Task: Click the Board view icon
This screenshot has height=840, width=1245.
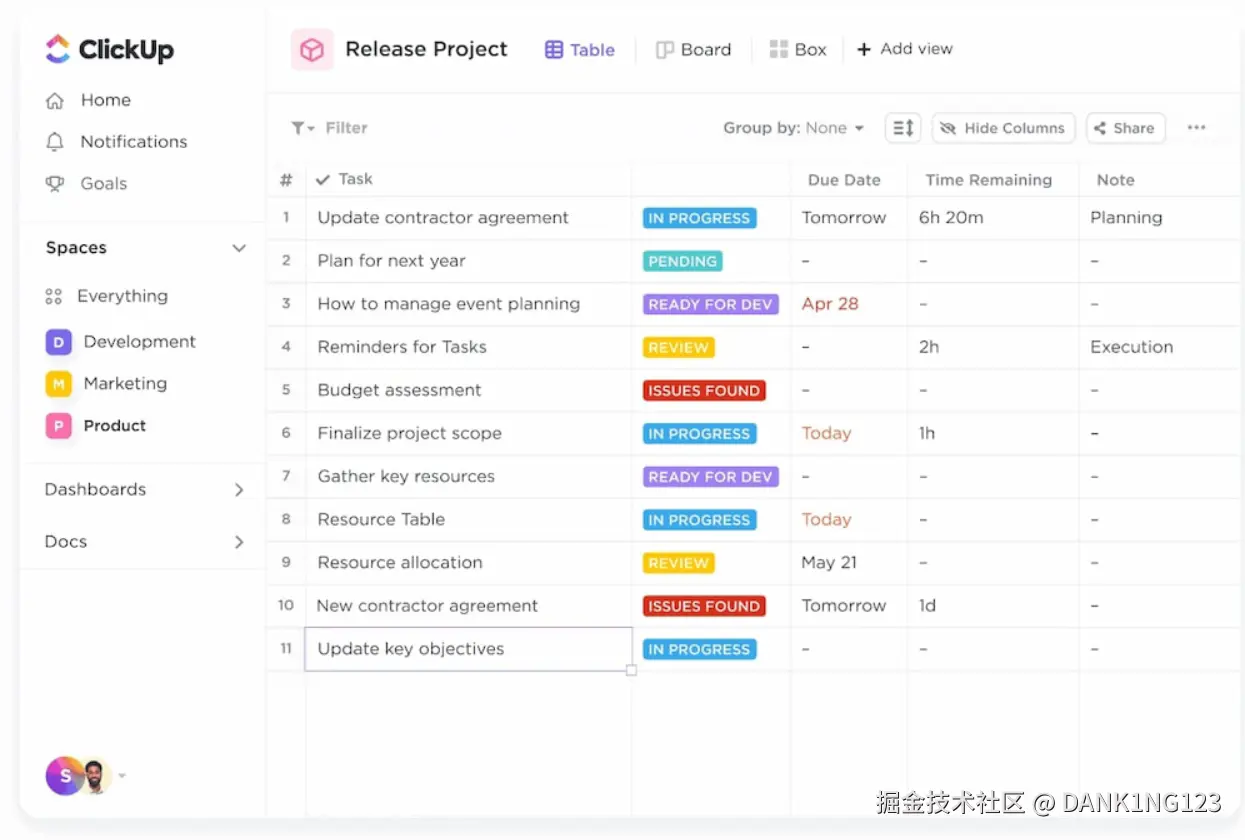Action: click(x=664, y=50)
